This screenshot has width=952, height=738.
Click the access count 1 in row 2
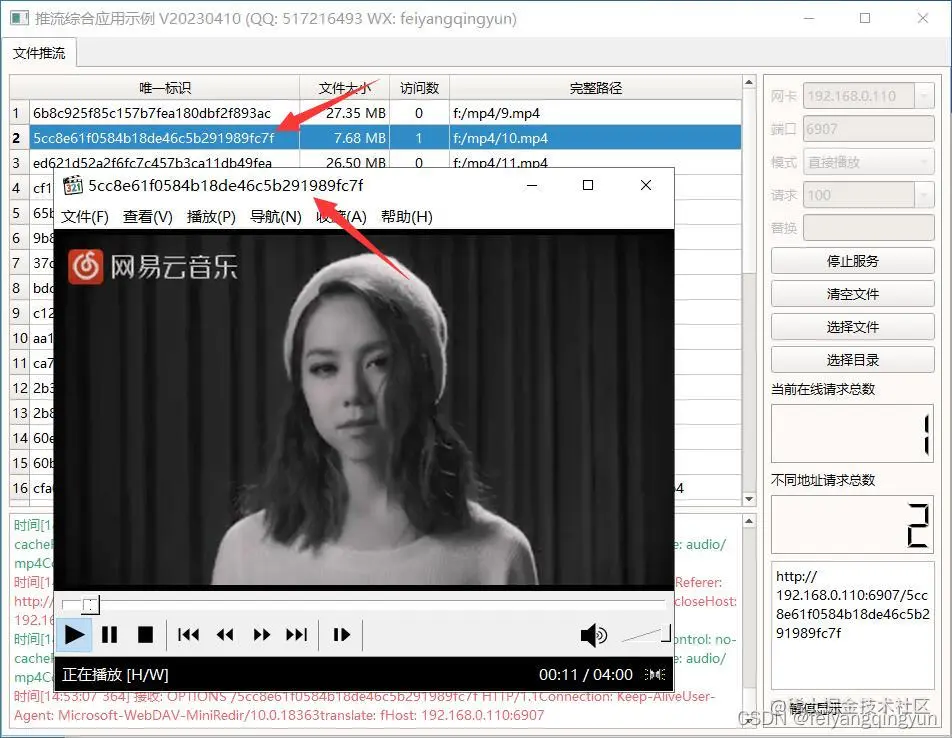[x=419, y=138]
